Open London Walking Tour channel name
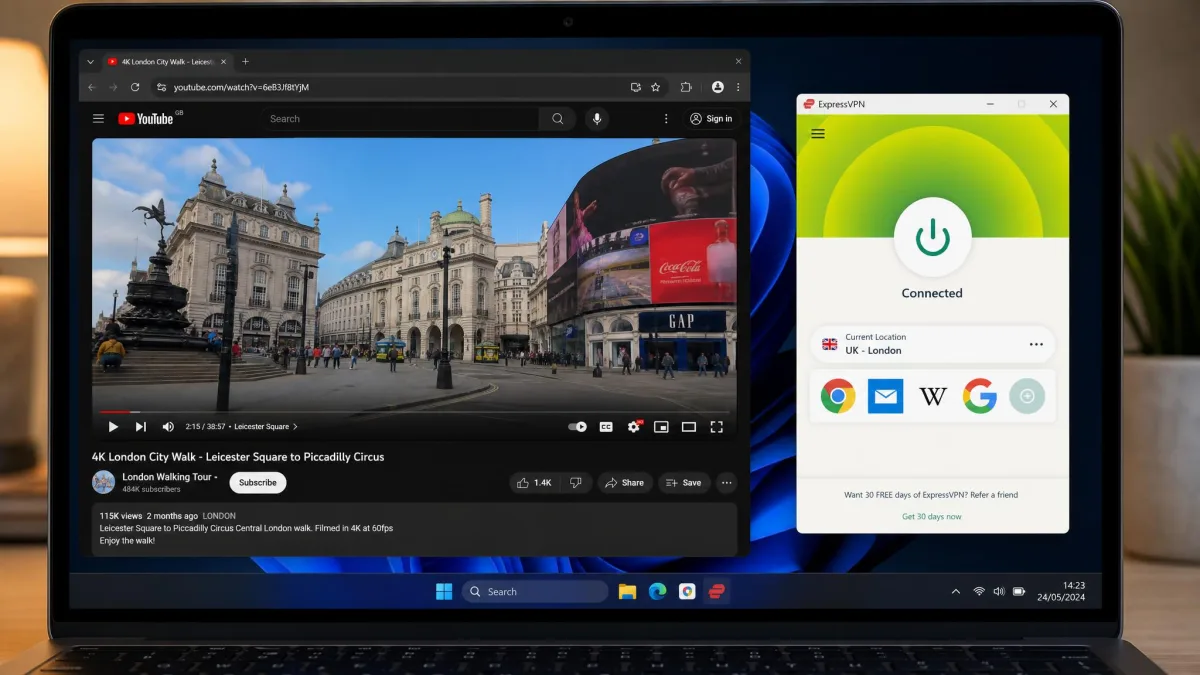The width and height of the screenshot is (1200, 675). point(166,477)
